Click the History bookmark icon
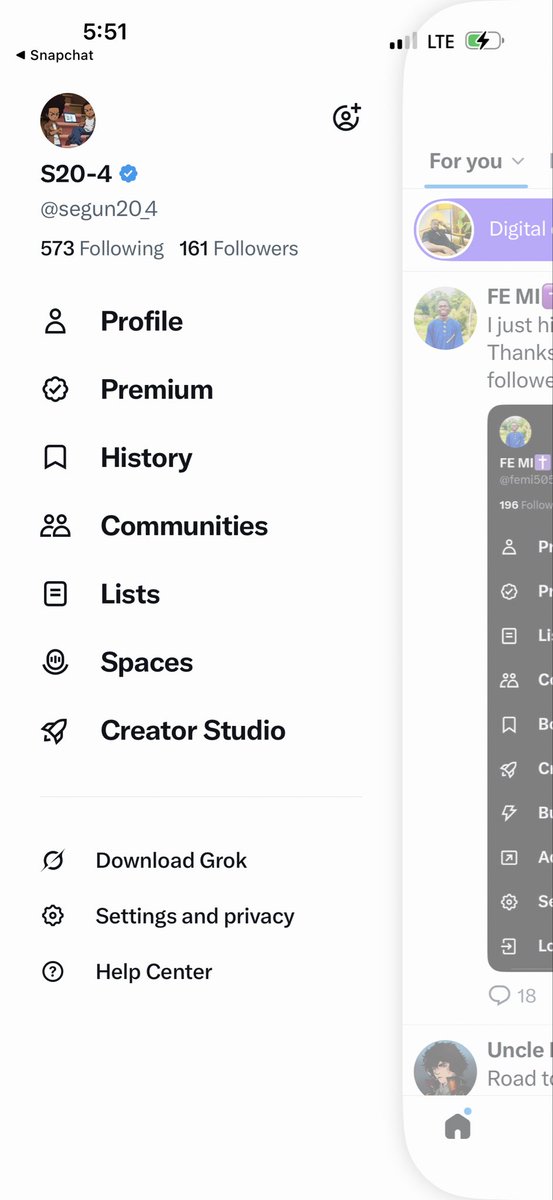The image size is (553, 1200). 55,458
